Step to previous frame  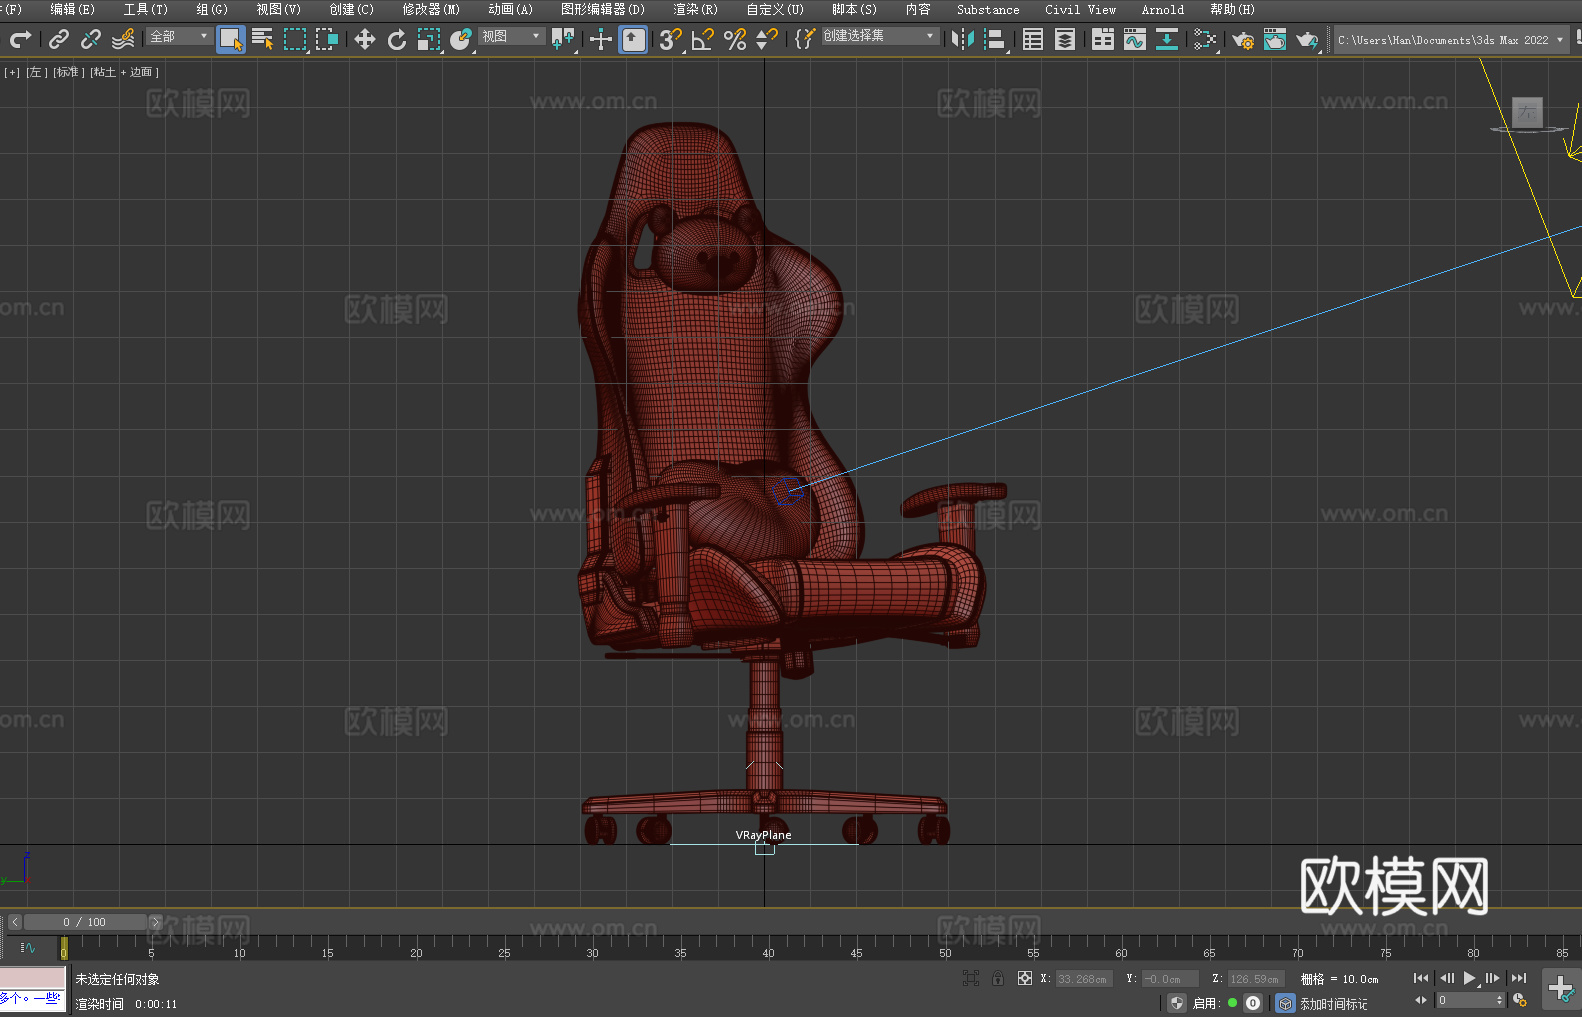click(1446, 978)
